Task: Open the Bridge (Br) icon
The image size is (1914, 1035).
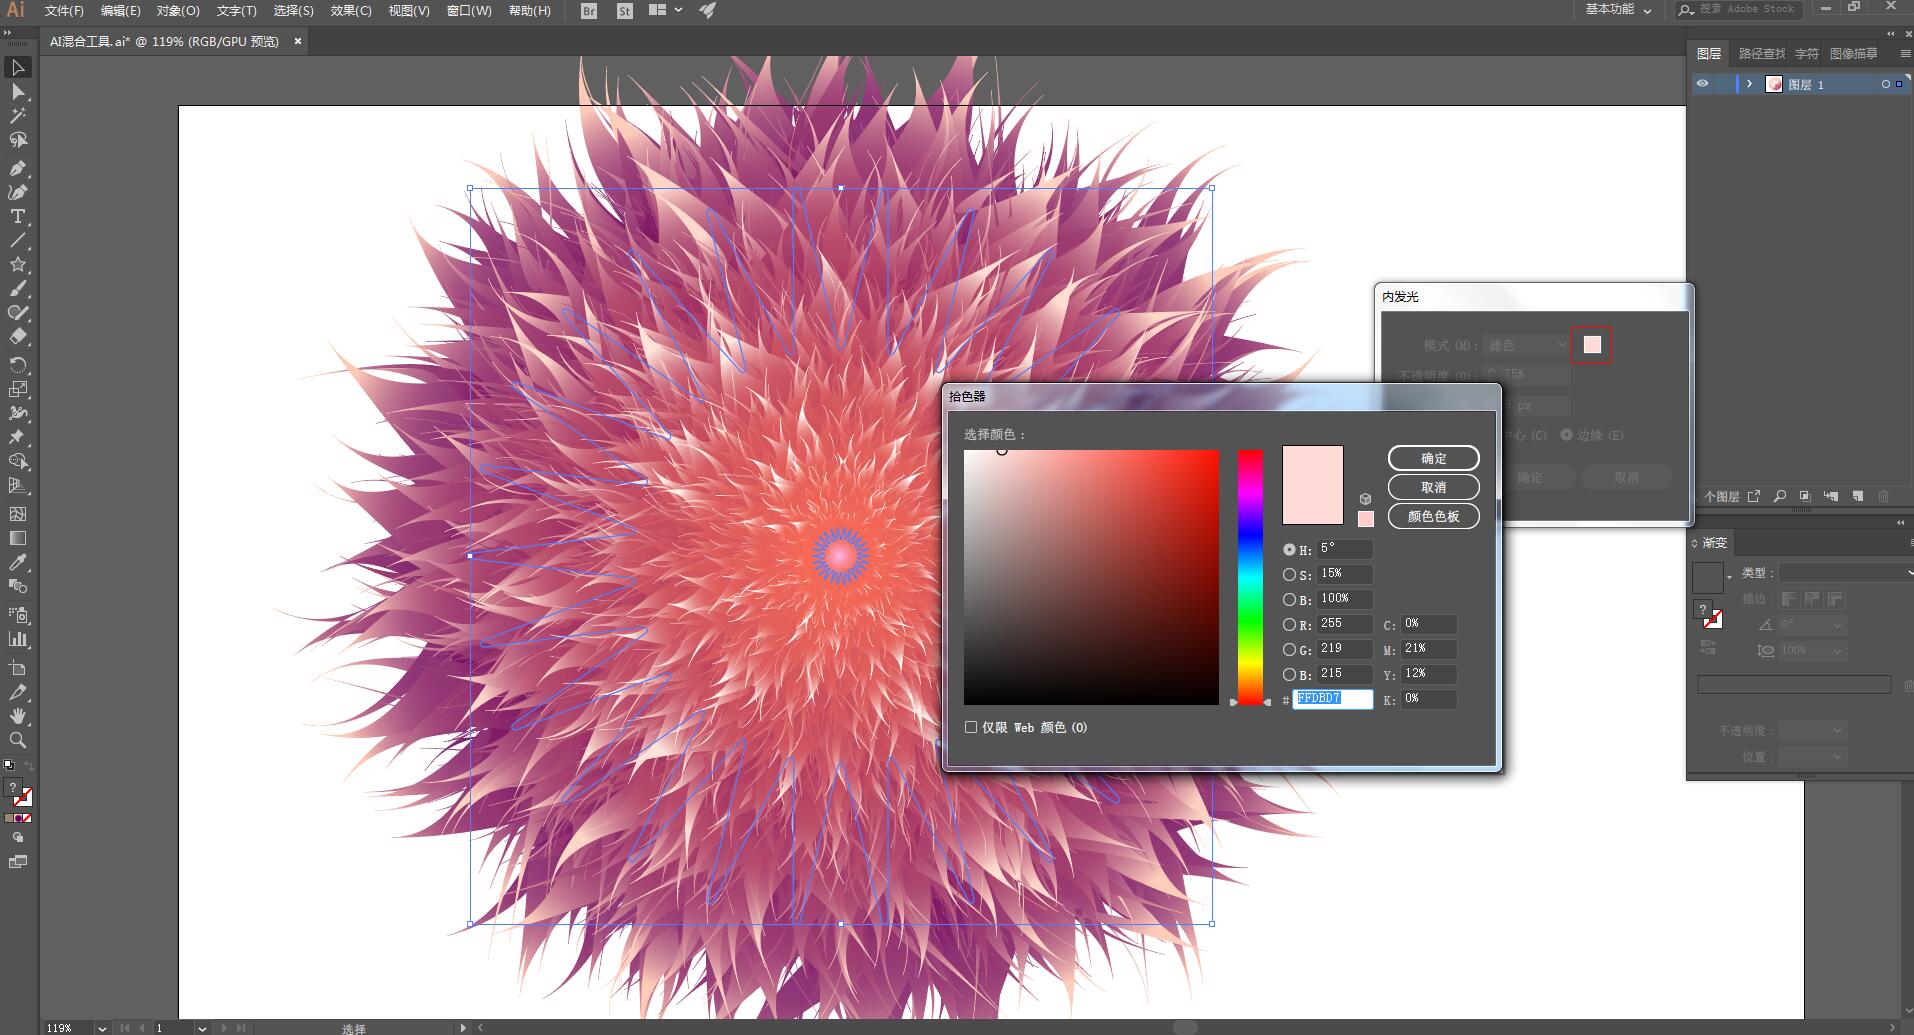Action: point(589,11)
